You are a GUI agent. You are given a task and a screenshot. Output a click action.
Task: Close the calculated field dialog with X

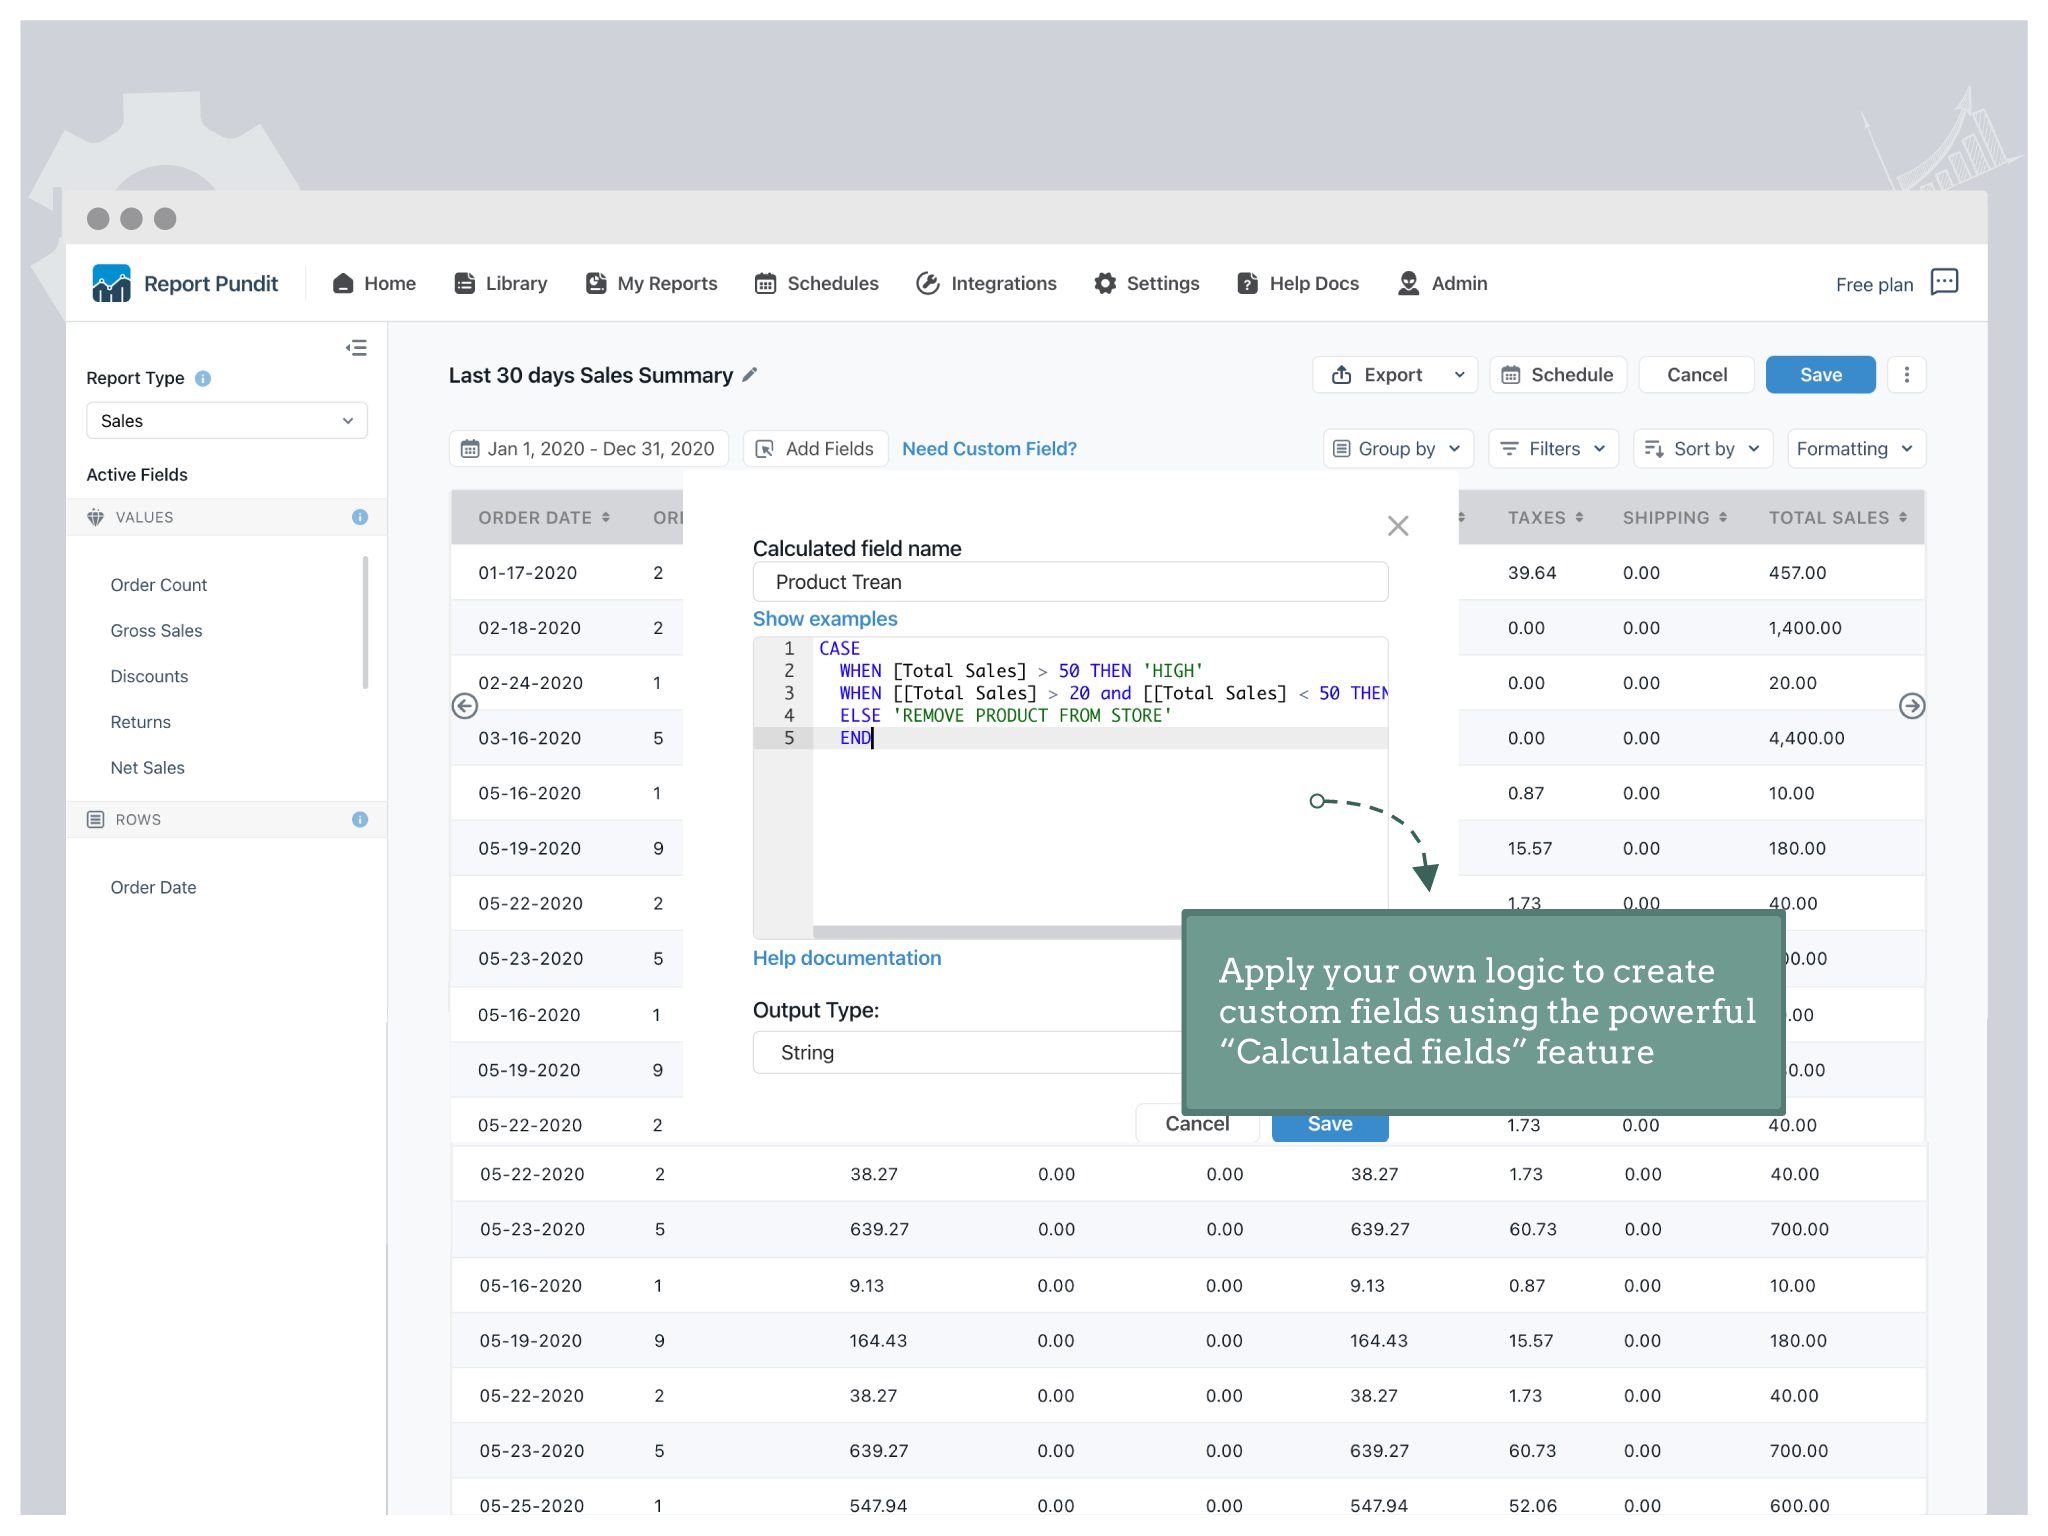pos(1397,526)
